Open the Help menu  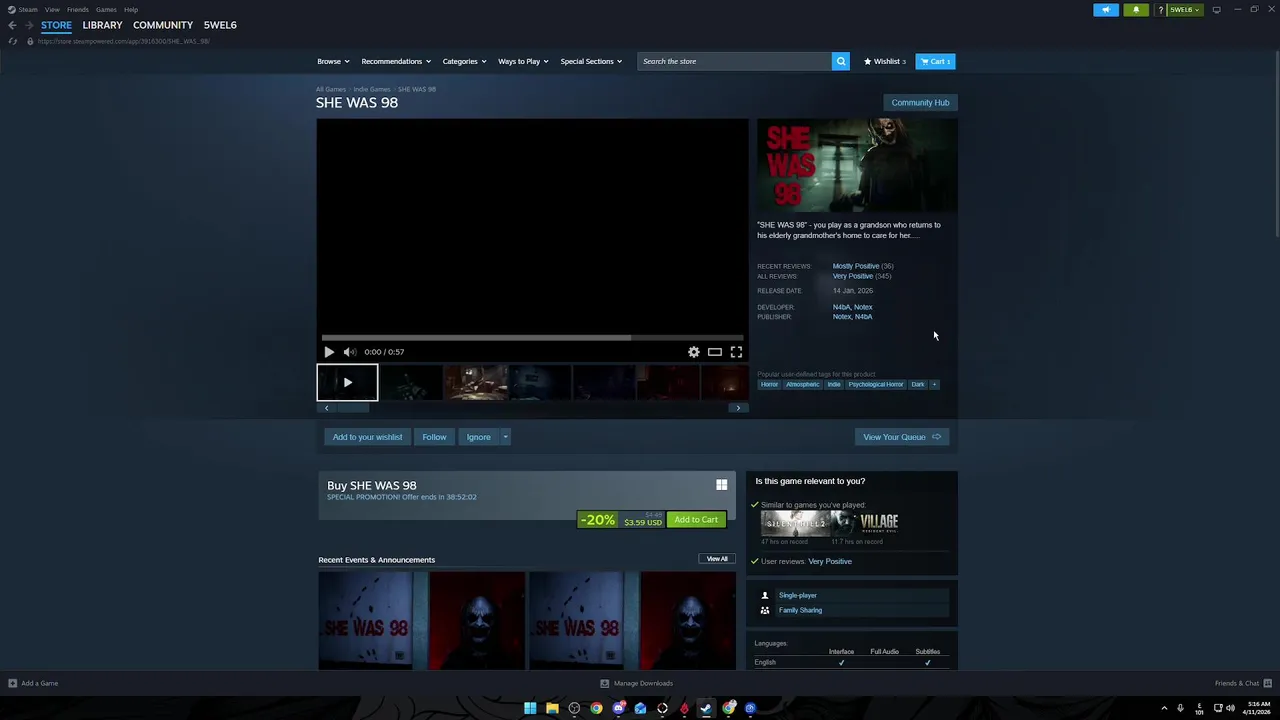[x=131, y=9]
